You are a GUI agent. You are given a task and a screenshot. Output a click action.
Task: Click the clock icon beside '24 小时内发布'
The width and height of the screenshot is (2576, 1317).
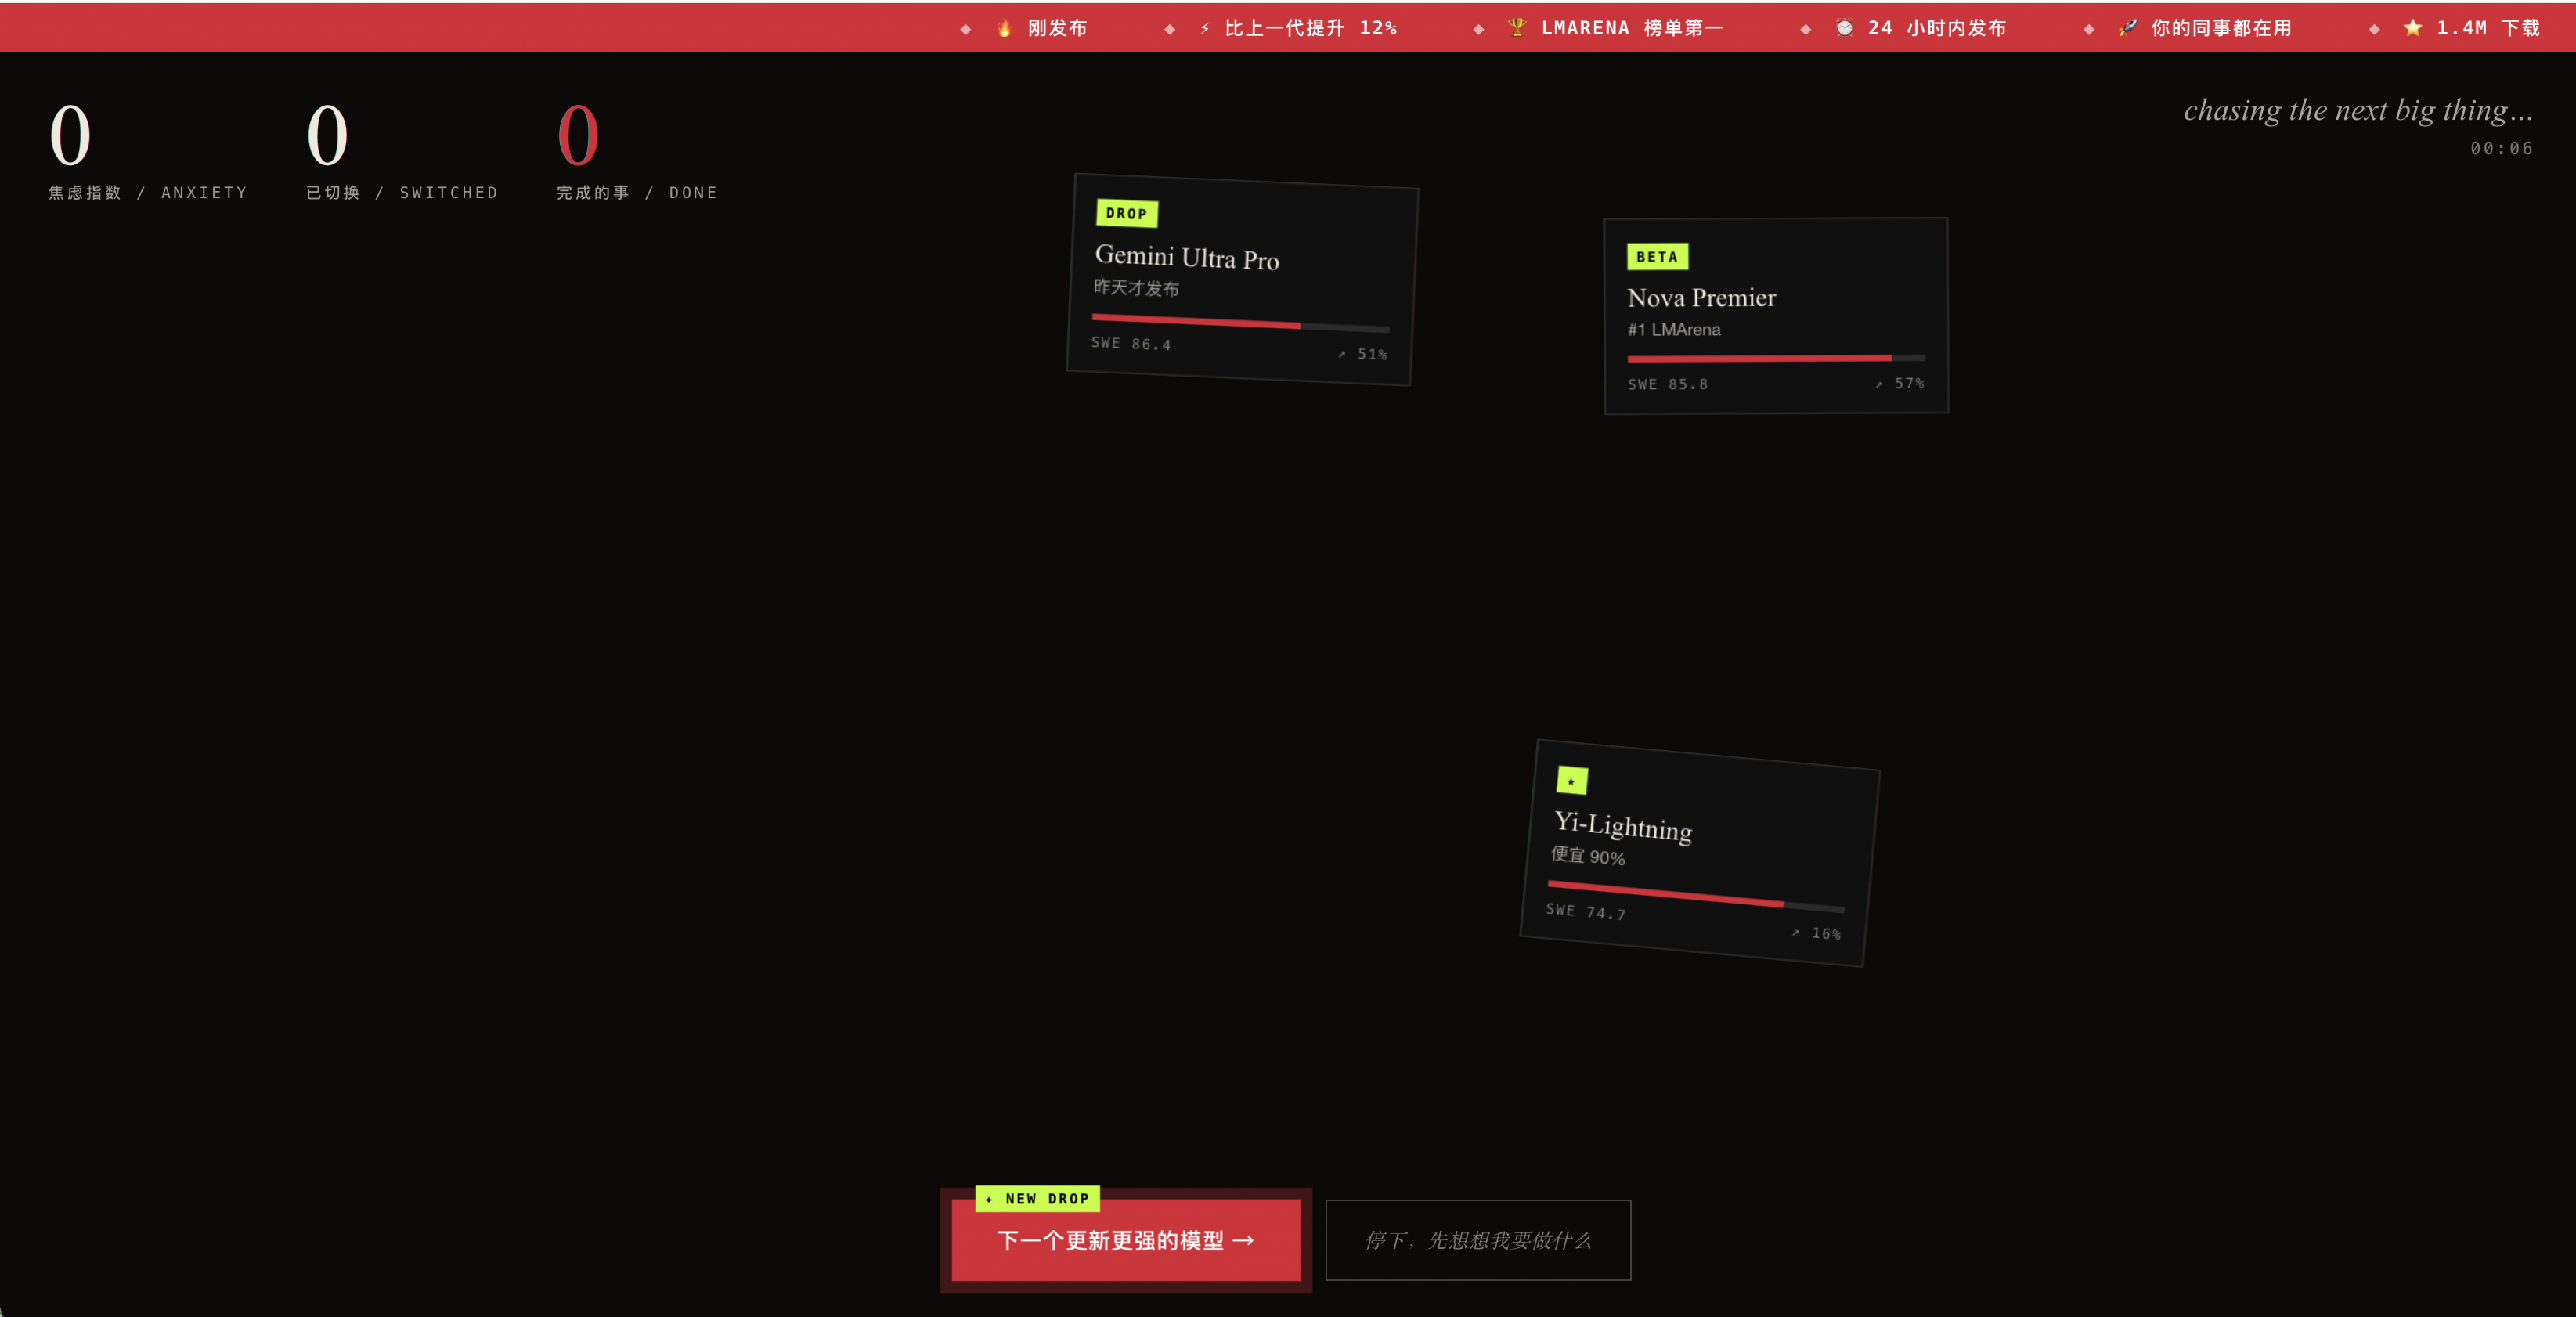[x=1844, y=28]
